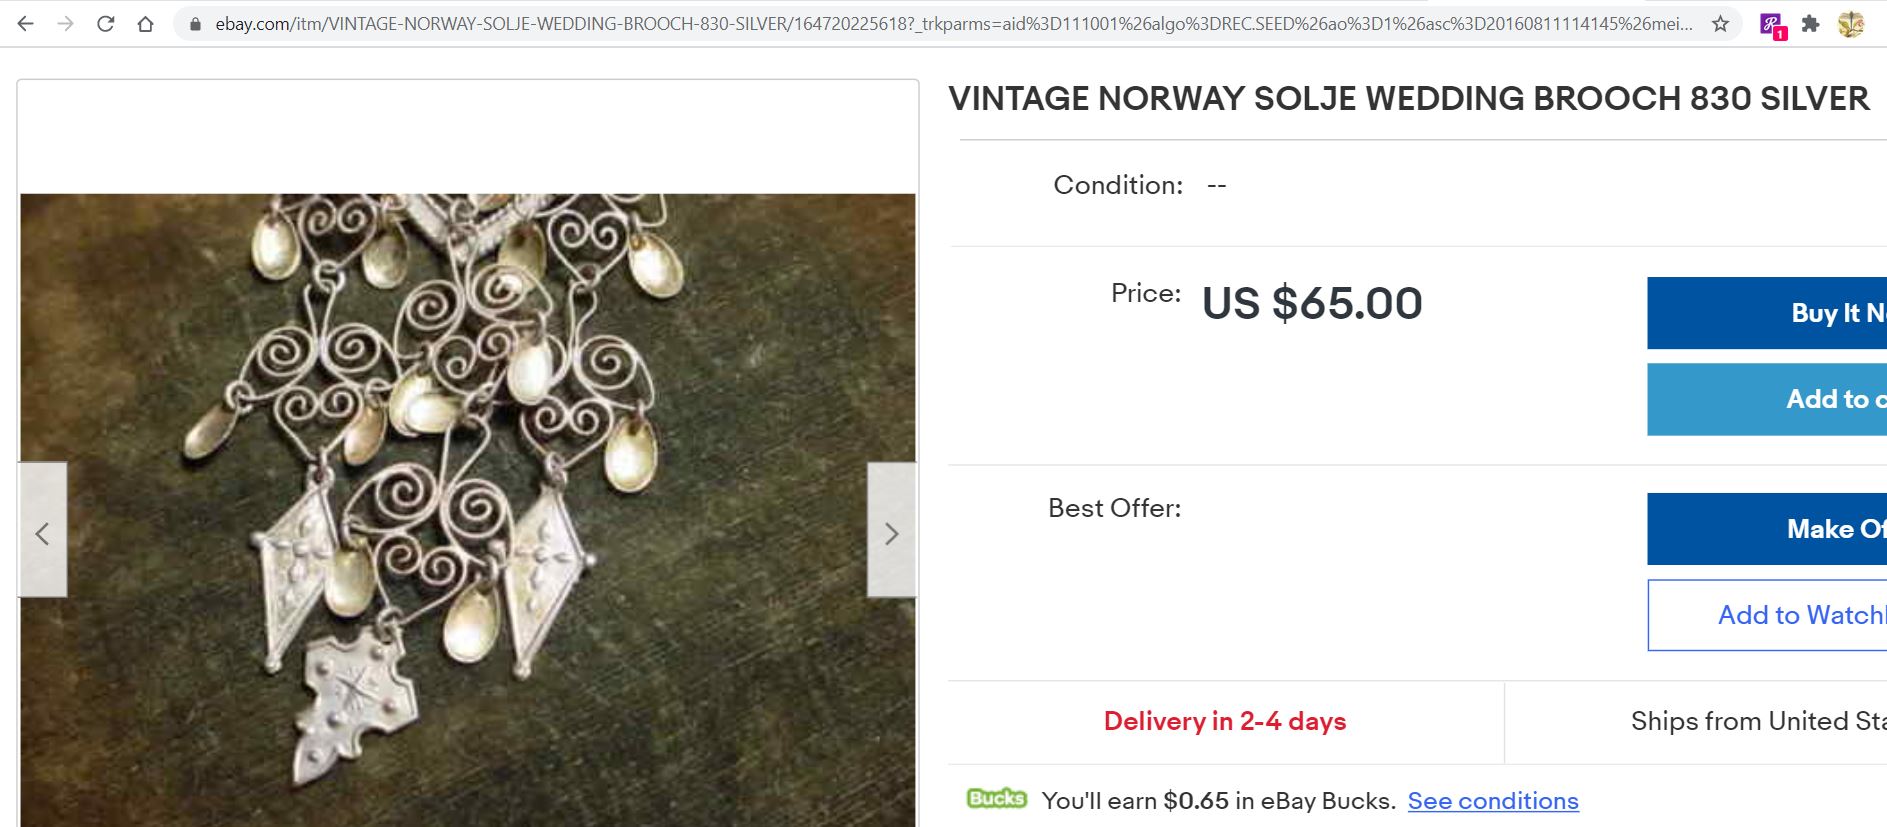Click the Buy It Now button

click(x=1767, y=313)
